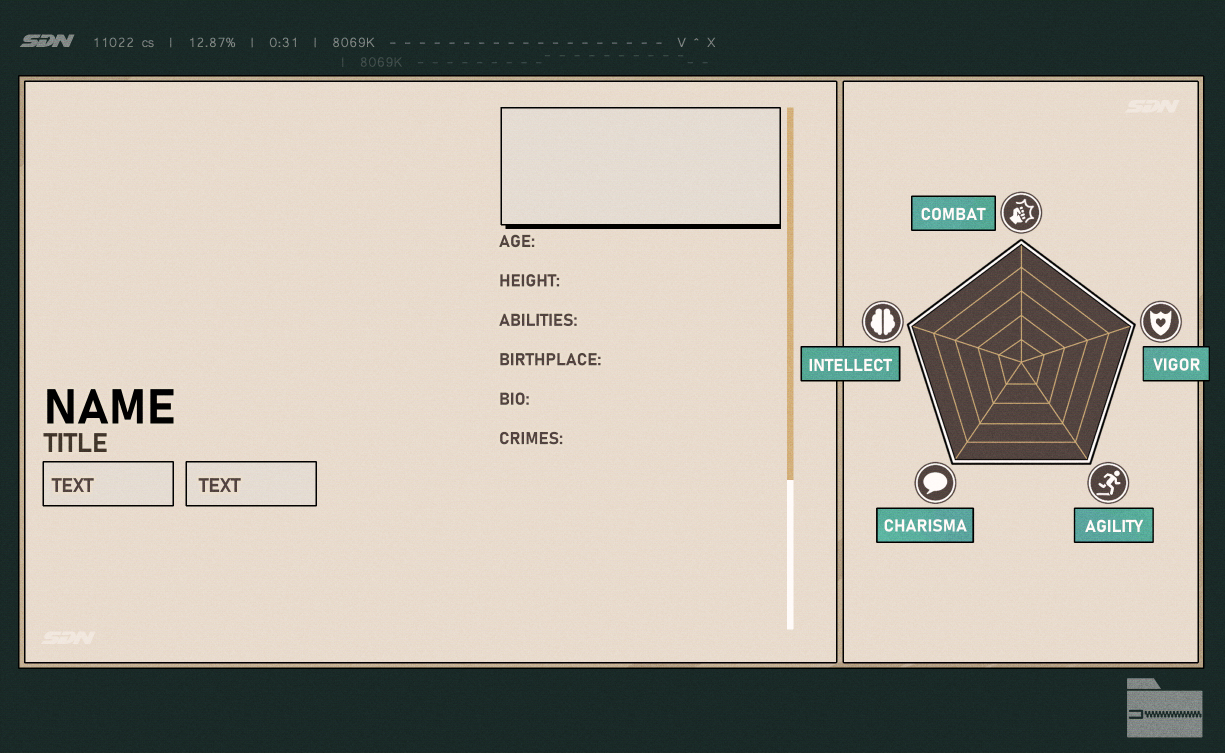Click the down chevron in top bar

pos(682,43)
